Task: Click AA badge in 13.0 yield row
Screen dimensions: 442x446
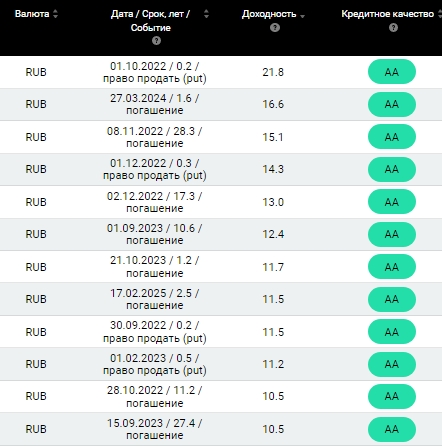Action: (x=392, y=202)
